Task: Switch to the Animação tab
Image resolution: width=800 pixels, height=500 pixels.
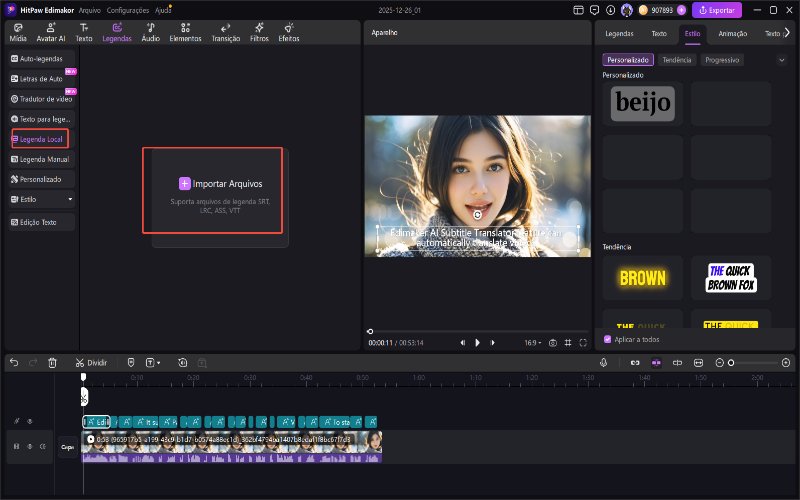Action: [x=732, y=33]
